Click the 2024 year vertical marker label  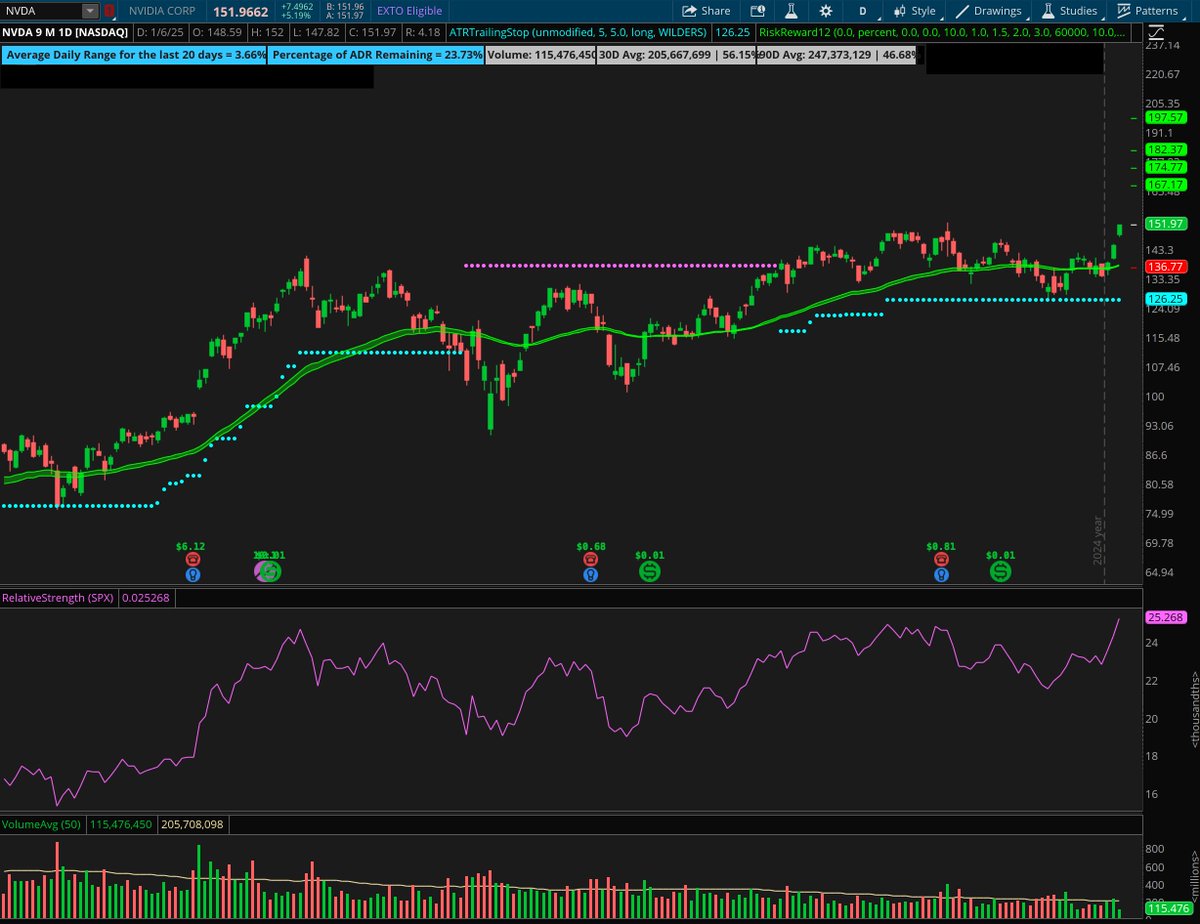click(x=1098, y=540)
